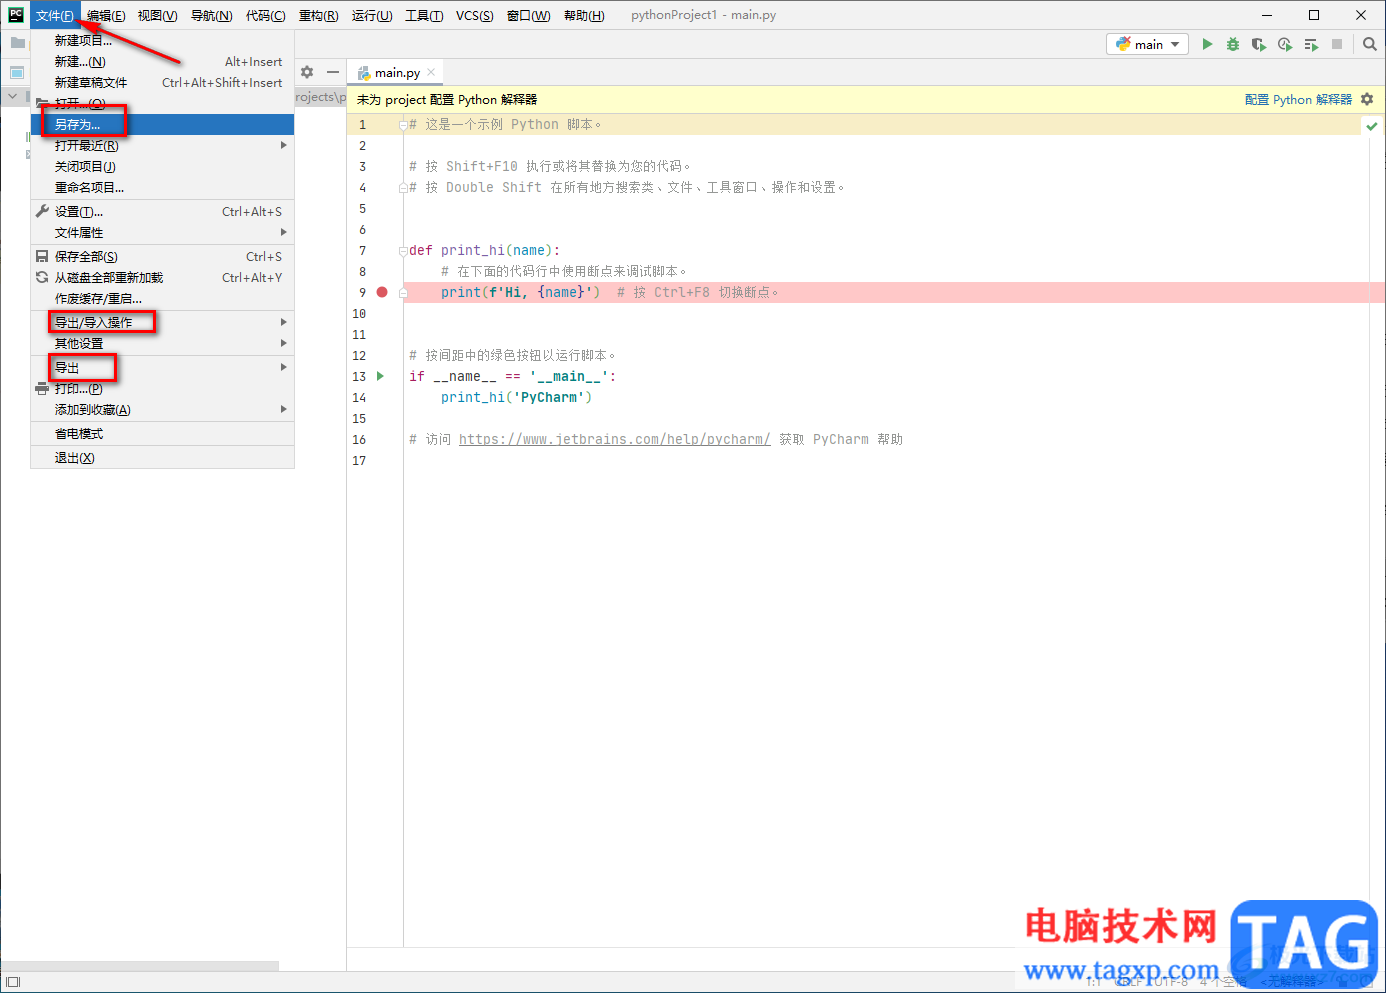The image size is (1386, 993).
Task: Switch to the main.py editor tab
Action: (397, 72)
